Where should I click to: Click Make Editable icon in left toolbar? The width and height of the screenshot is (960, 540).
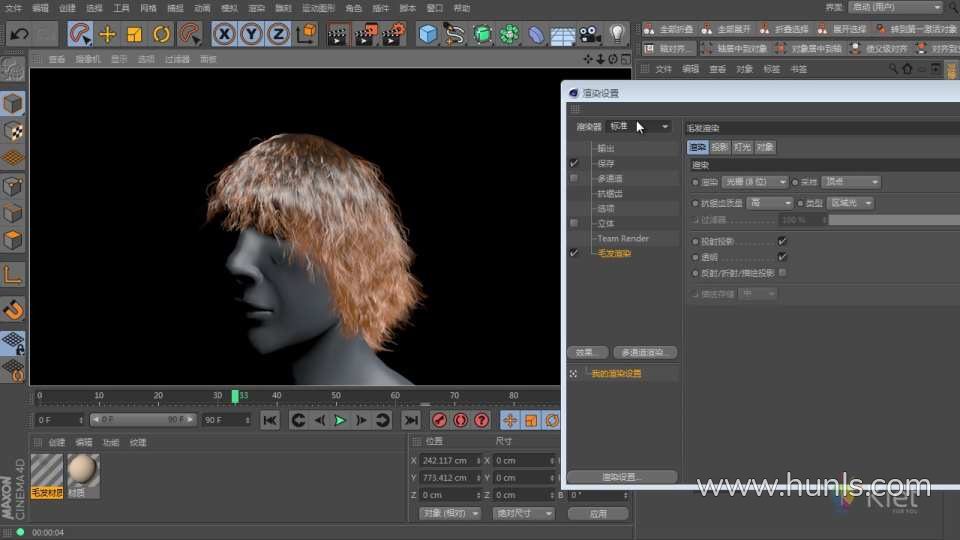pyautogui.click(x=12, y=70)
